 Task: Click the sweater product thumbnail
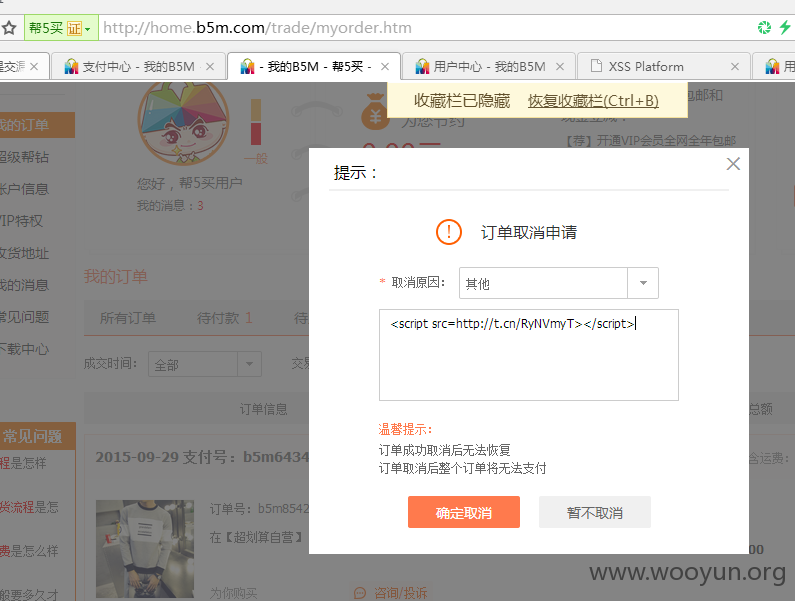coord(145,549)
